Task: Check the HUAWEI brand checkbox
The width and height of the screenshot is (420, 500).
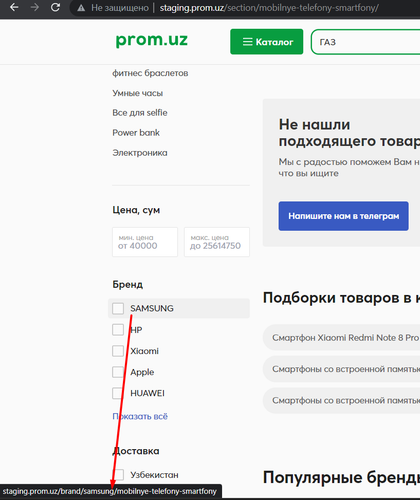Action: pyautogui.click(x=118, y=393)
